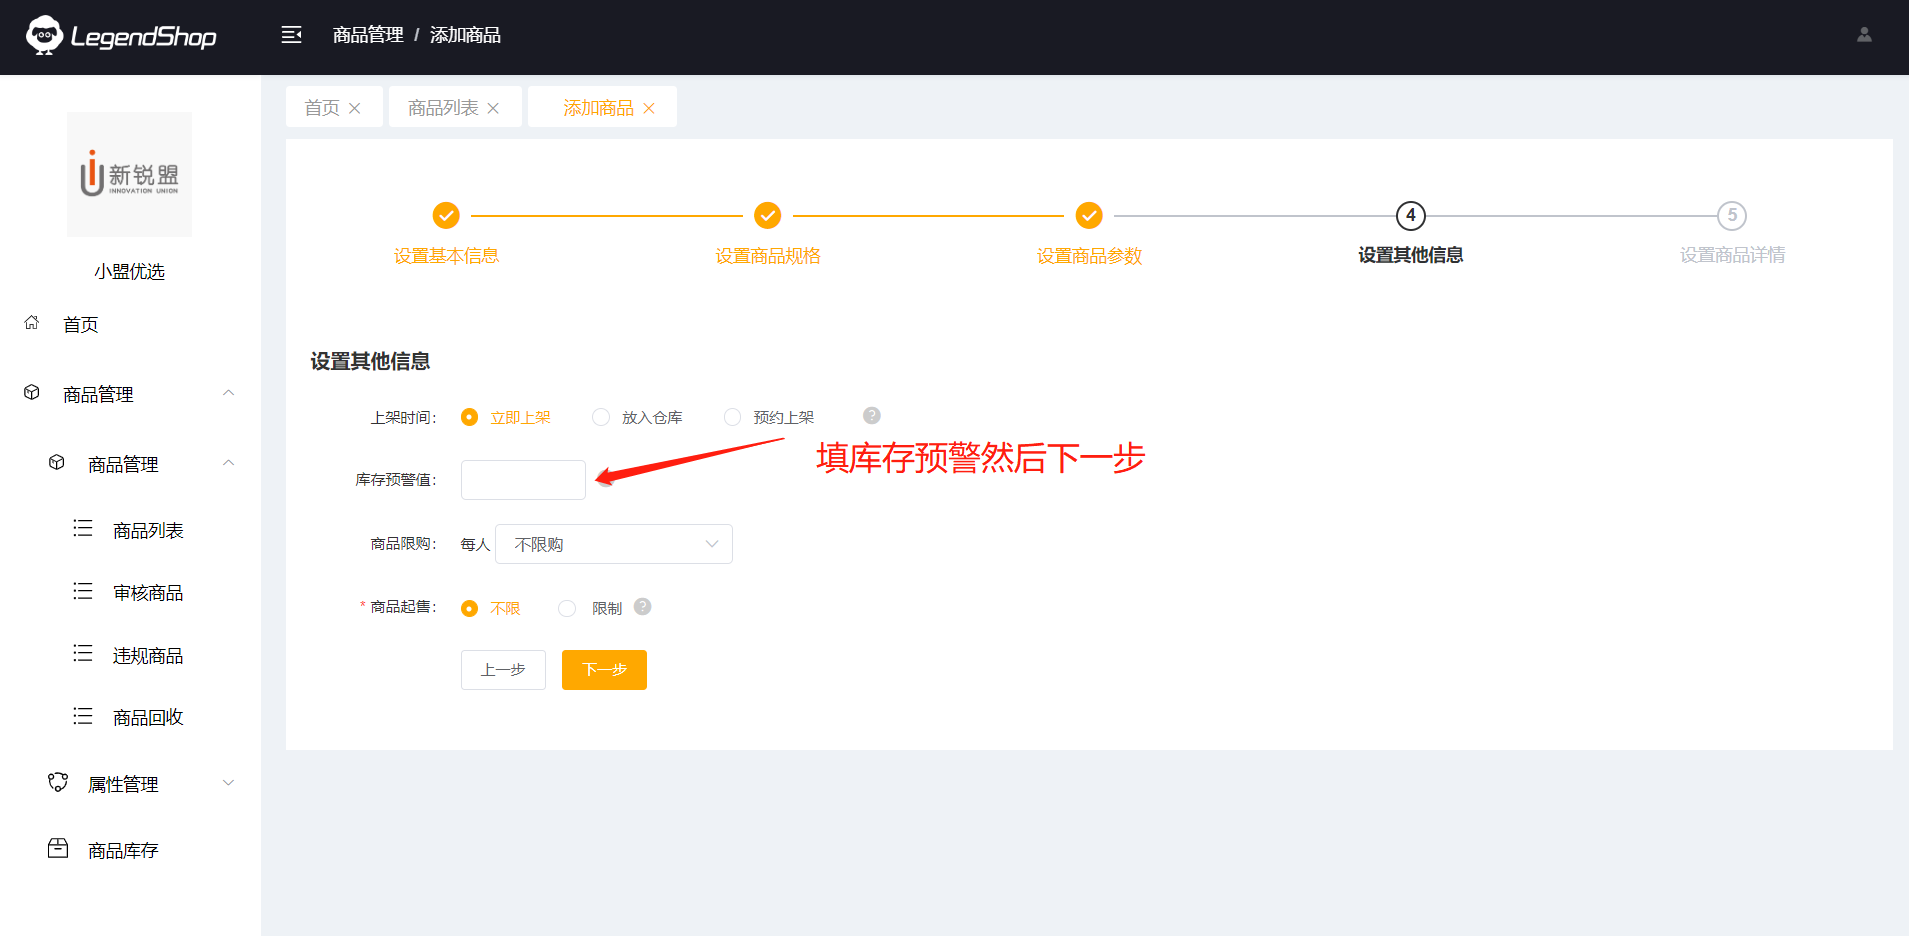Choose 限制 for 商品起售
1909x936 pixels.
click(567, 608)
